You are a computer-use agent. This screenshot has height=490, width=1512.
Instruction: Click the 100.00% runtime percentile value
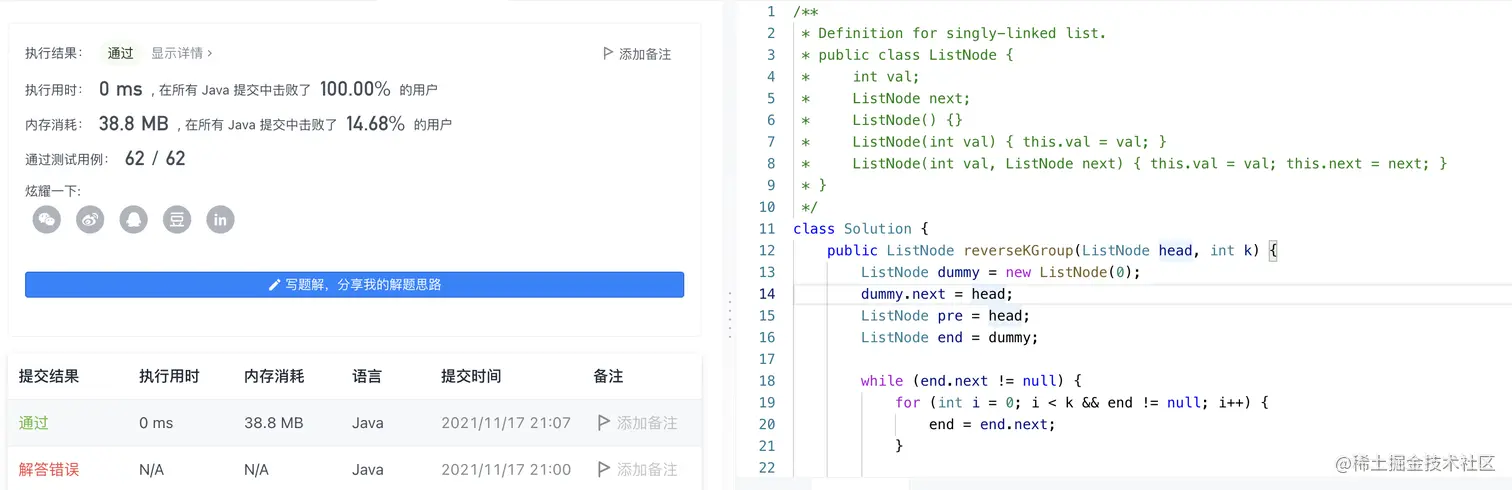tap(355, 89)
